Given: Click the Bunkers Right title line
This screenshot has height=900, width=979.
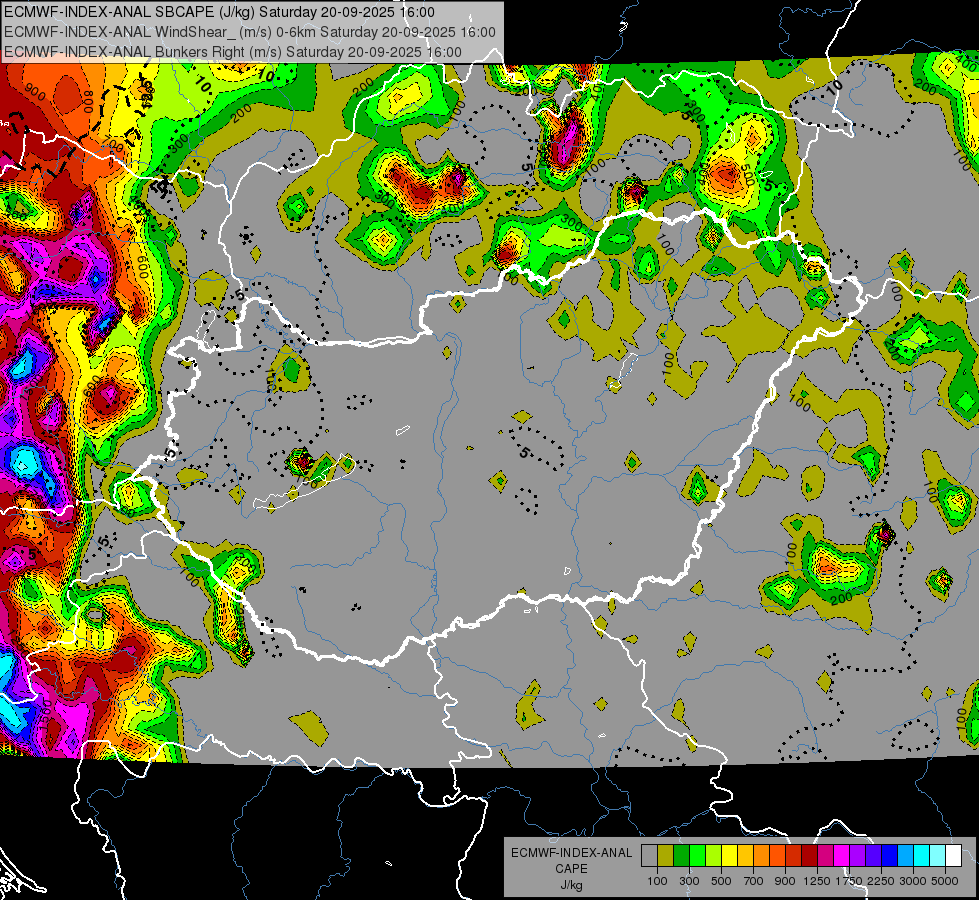Looking at the screenshot, I should pos(233,52).
